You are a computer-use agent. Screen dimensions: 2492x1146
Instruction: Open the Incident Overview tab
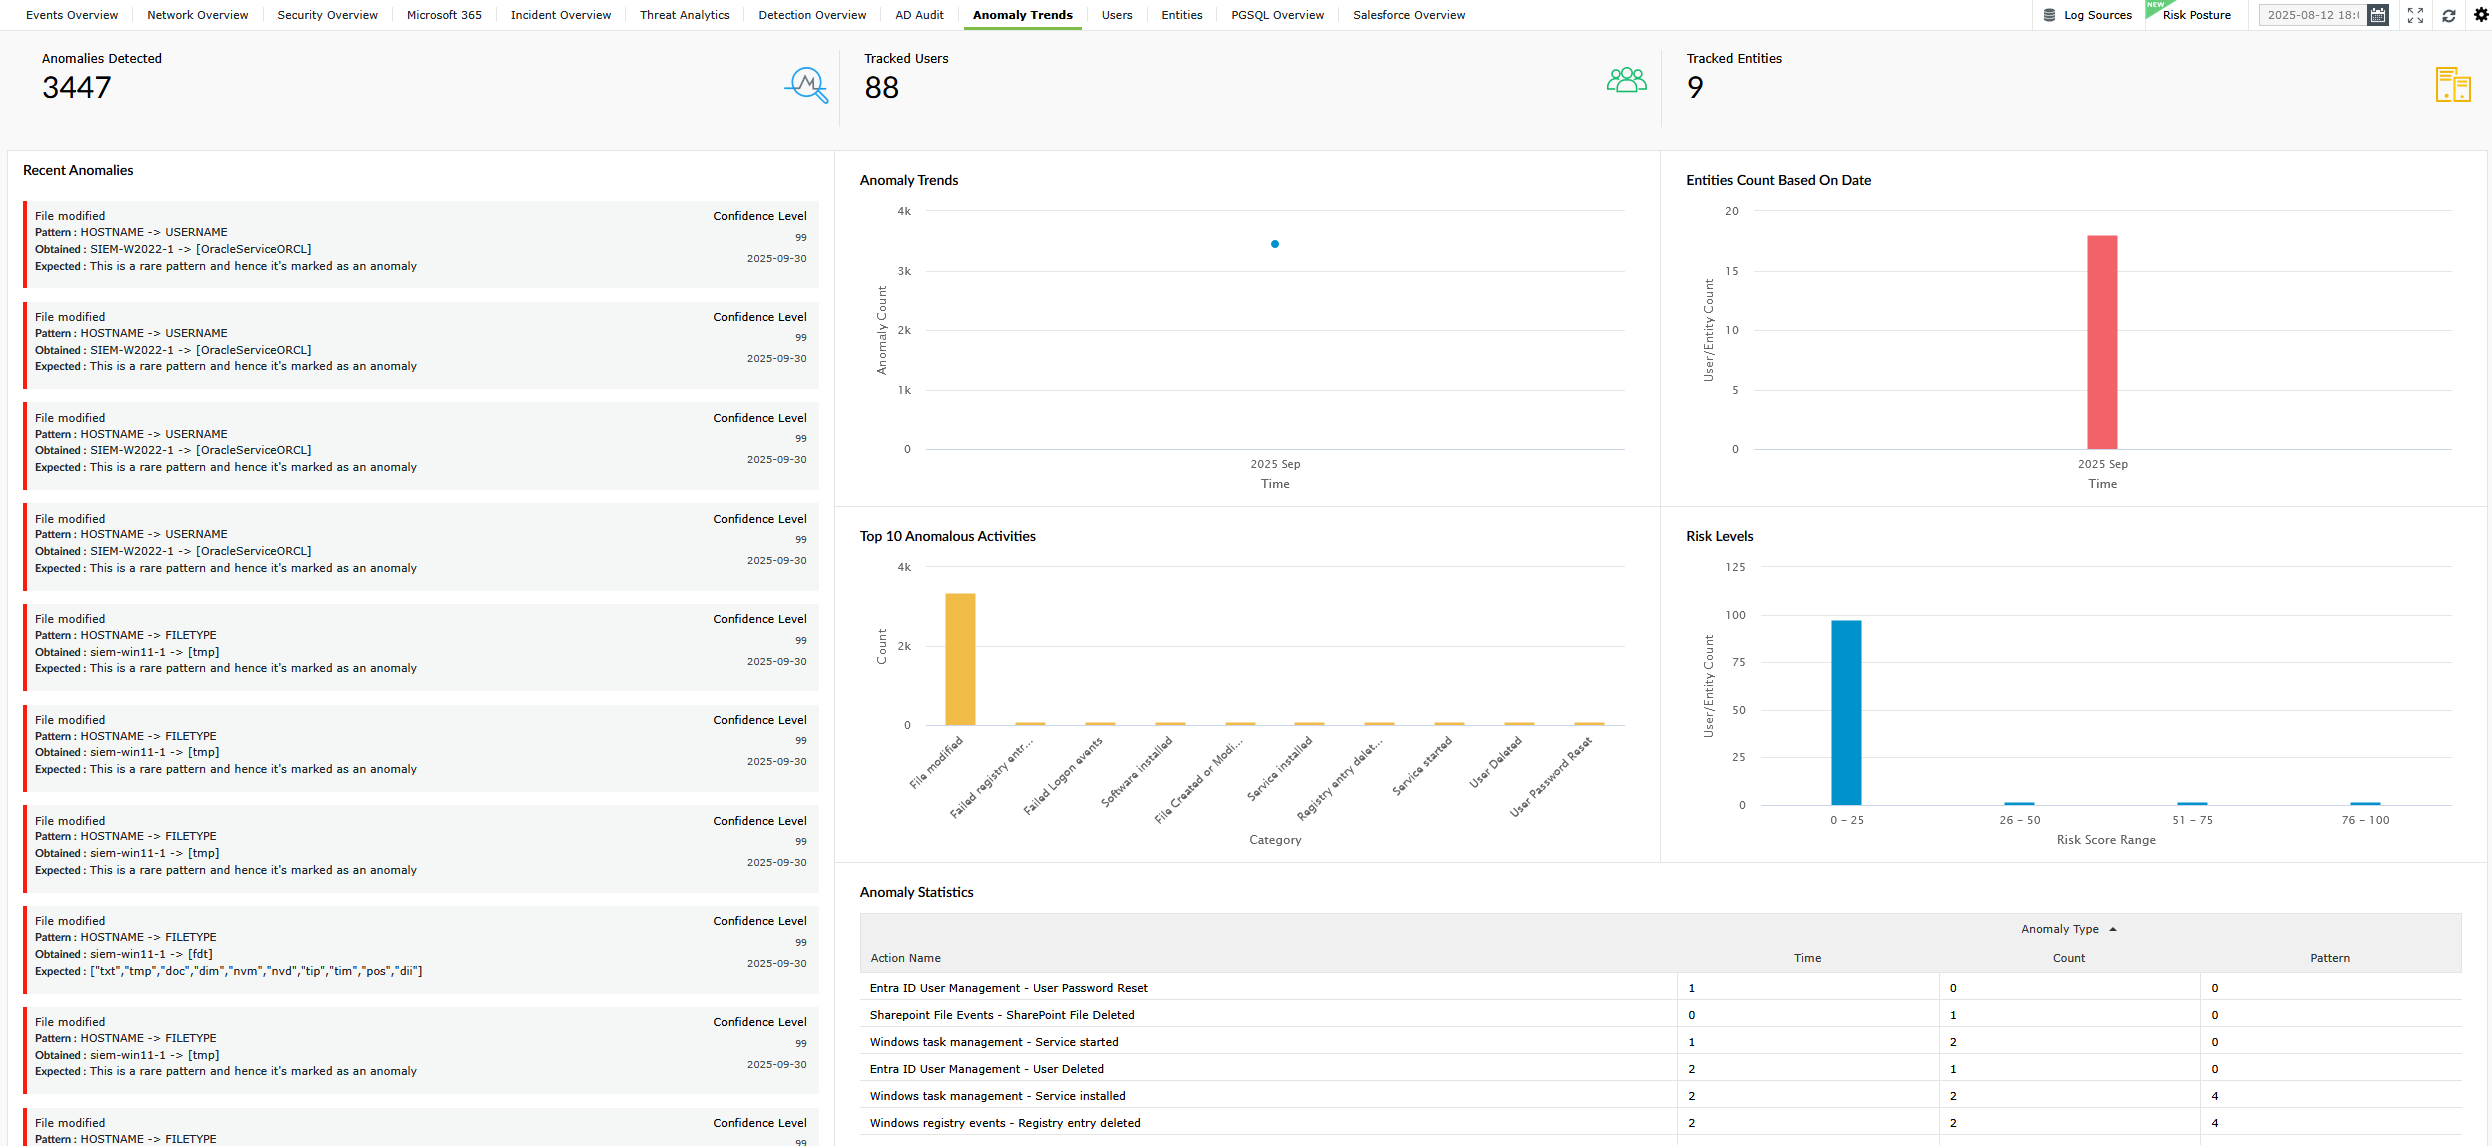tap(561, 15)
